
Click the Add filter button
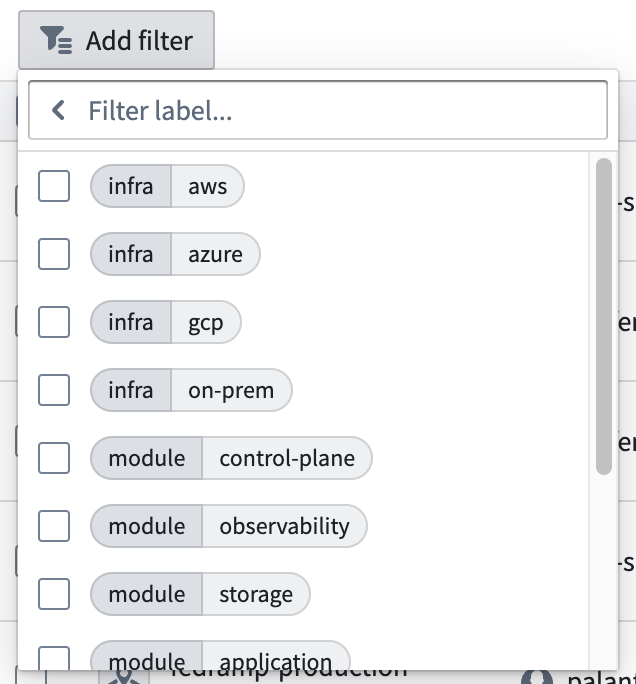[116, 40]
